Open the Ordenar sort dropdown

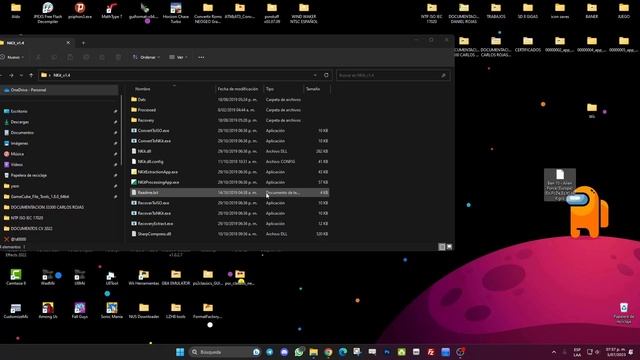(146, 58)
